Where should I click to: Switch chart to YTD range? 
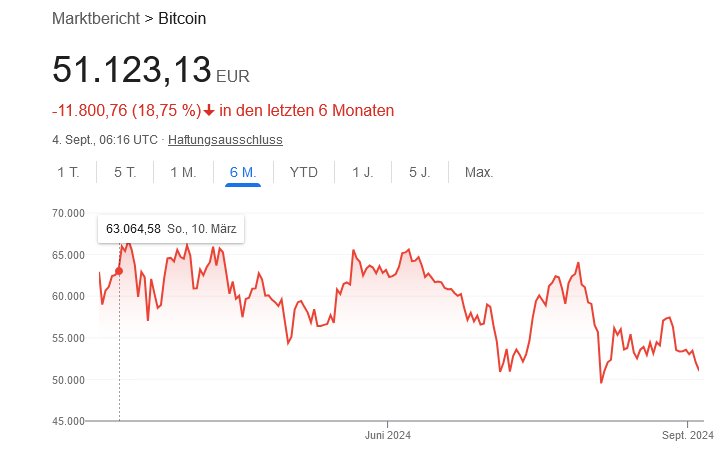(x=303, y=172)
